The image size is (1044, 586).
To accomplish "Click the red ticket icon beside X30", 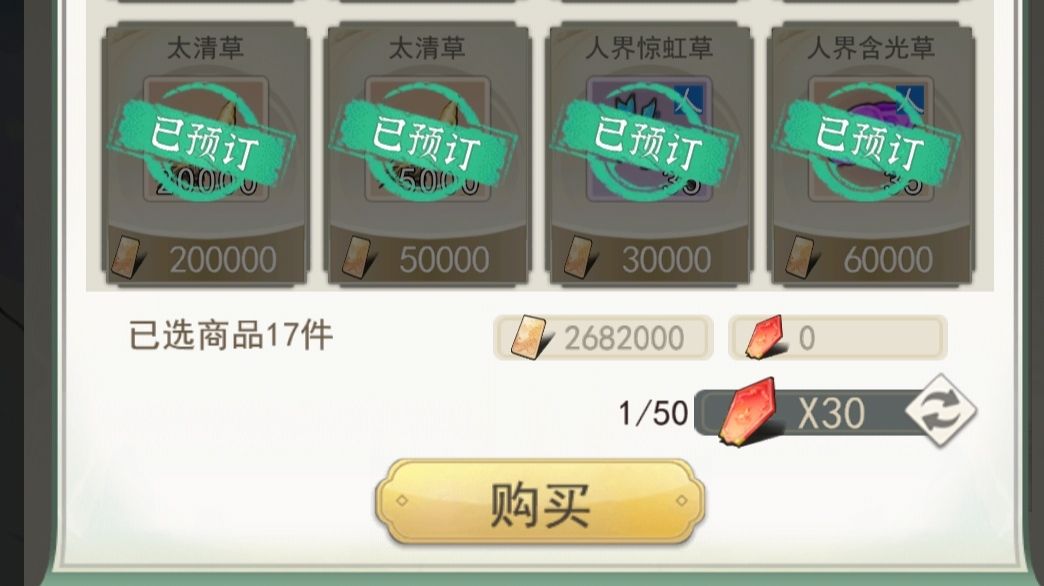I will click(747, 411).
